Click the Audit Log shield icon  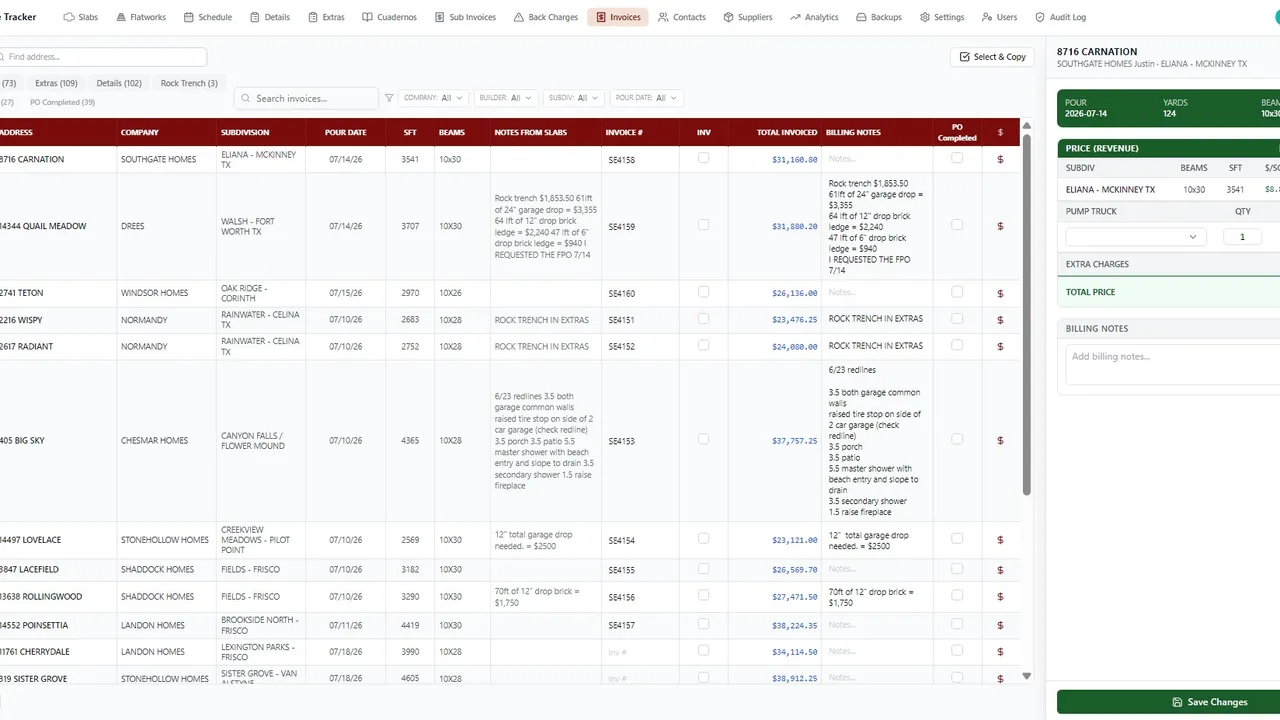coord(1040,17)
